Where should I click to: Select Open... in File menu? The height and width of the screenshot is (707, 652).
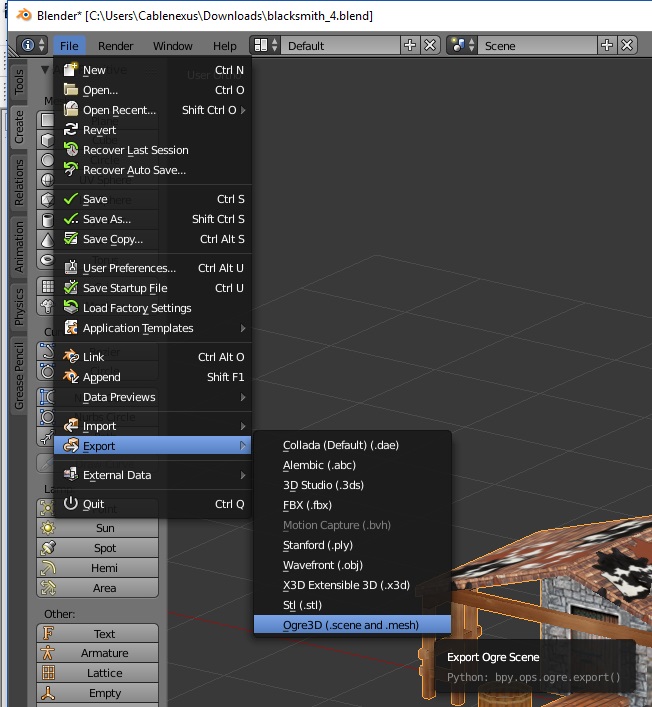(153, 90)
